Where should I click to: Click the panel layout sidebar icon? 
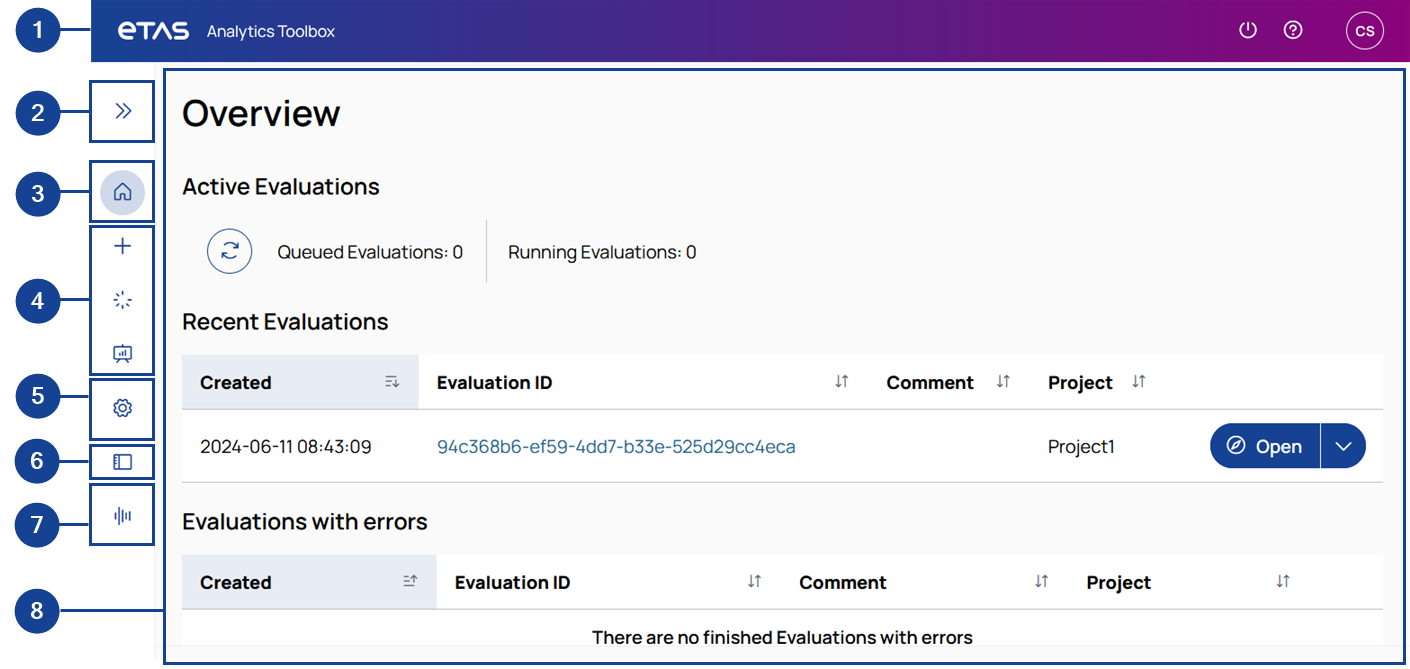[122, 462]
